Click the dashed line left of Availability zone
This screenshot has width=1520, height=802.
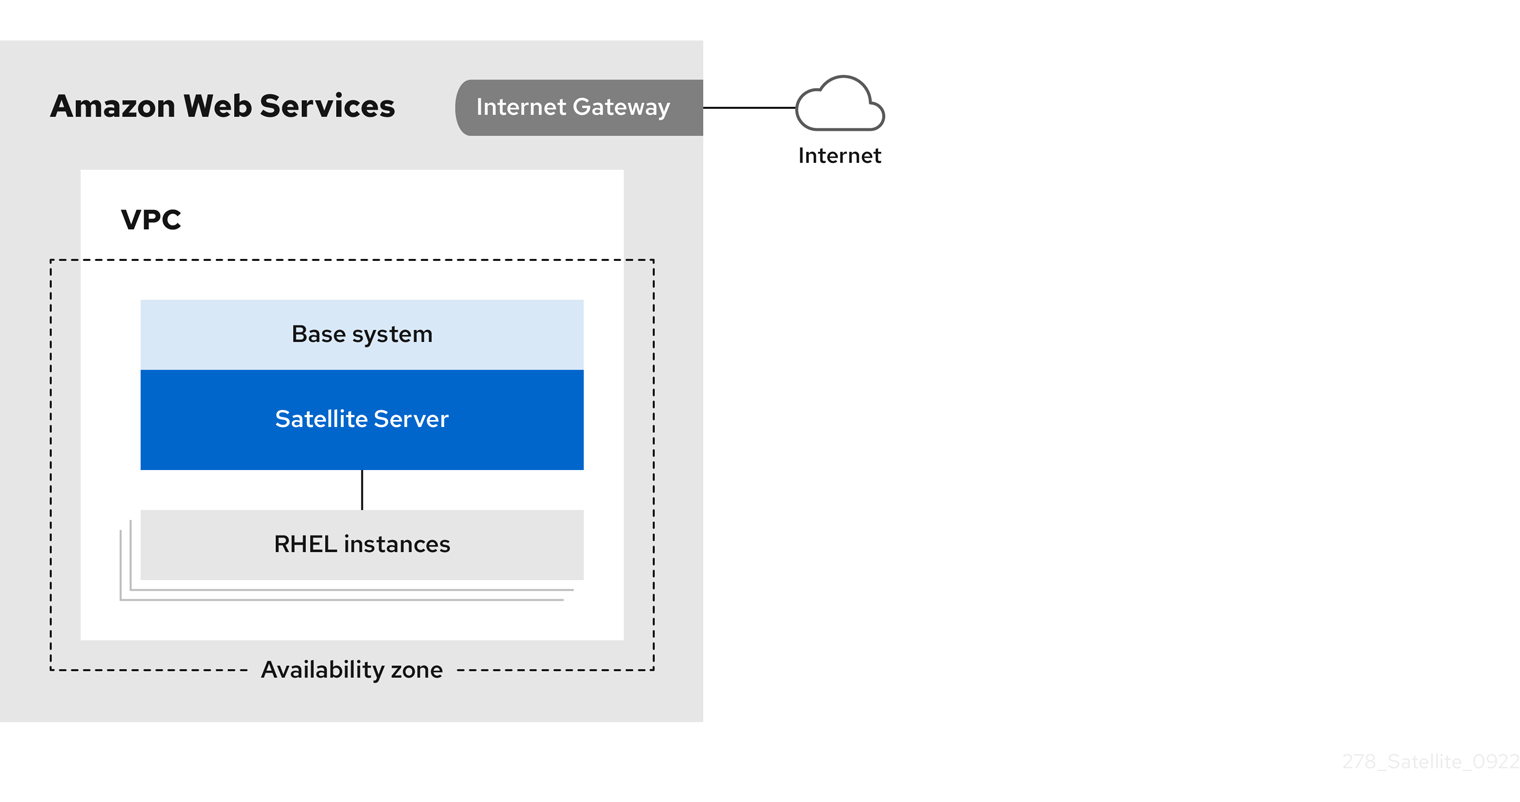pyautogui.click(x=150, y=670)
